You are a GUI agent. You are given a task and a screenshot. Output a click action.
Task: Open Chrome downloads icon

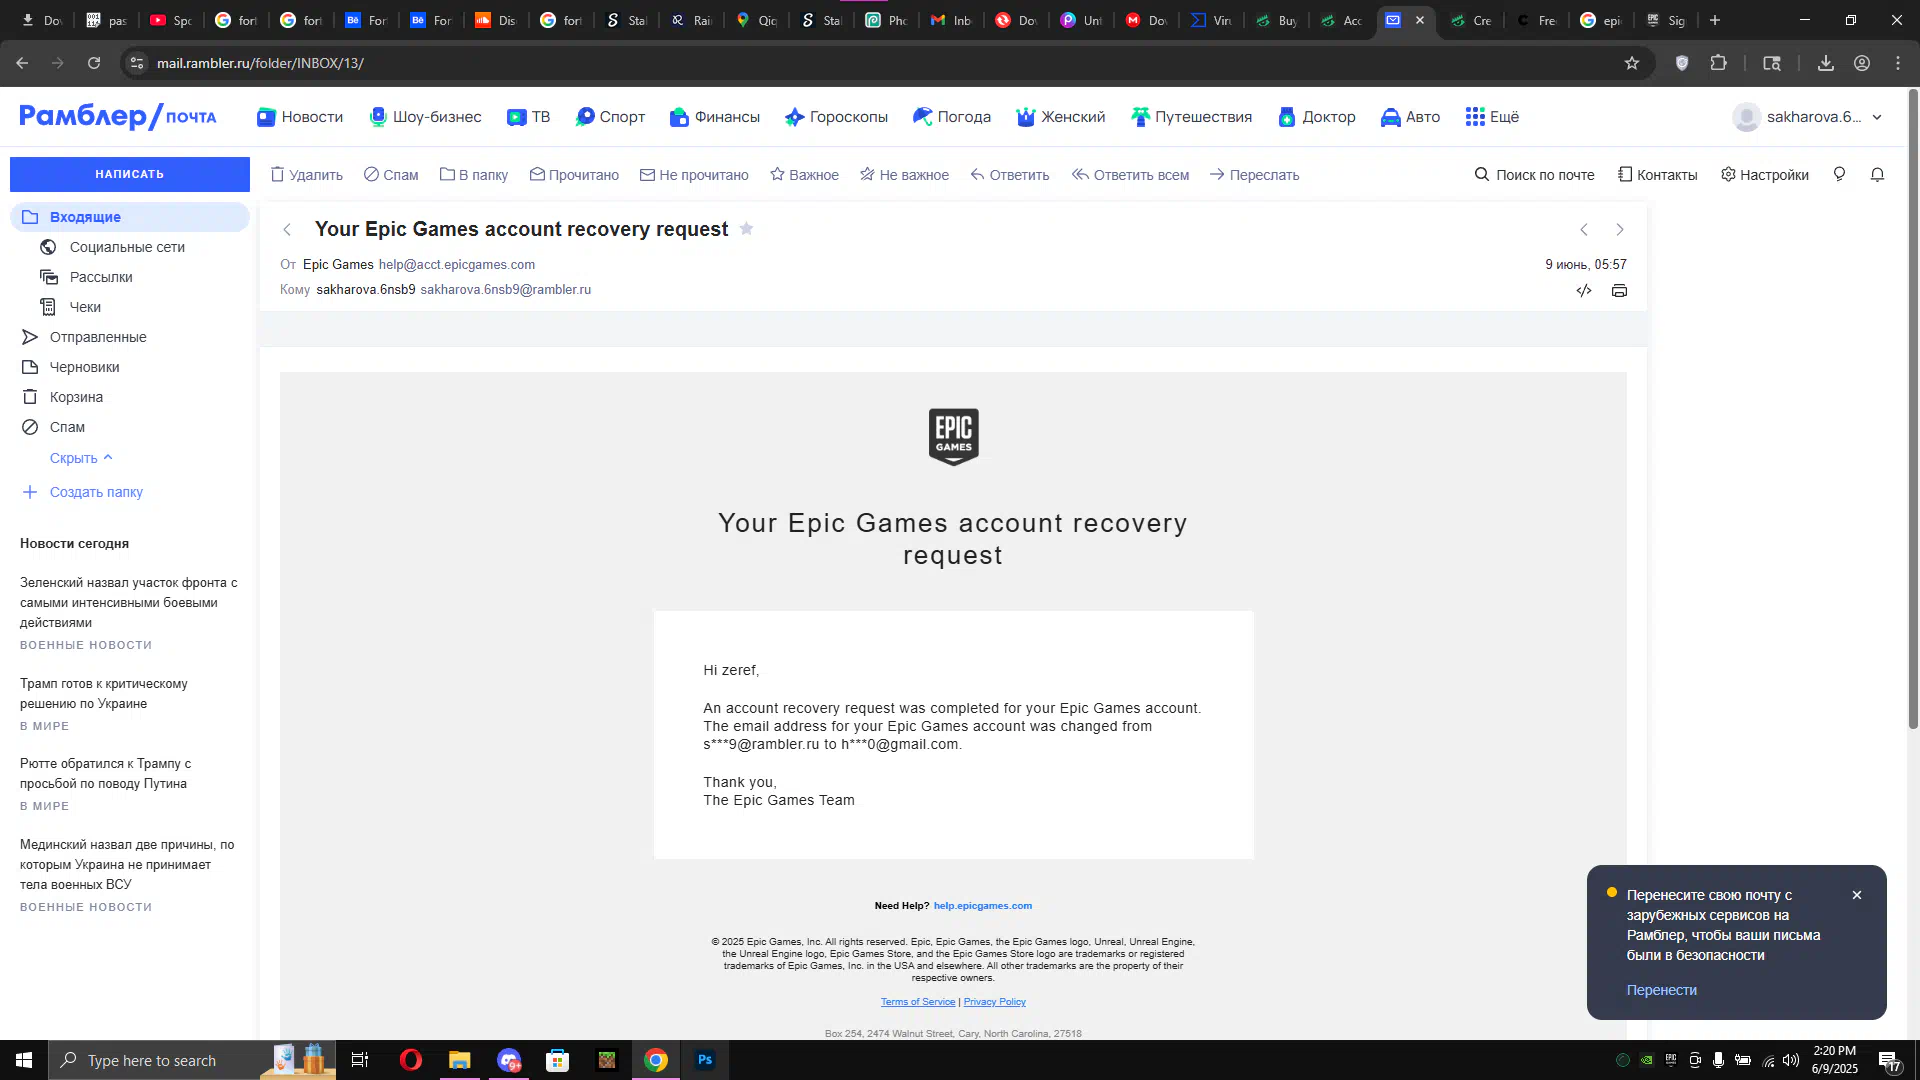point(1826,63)
